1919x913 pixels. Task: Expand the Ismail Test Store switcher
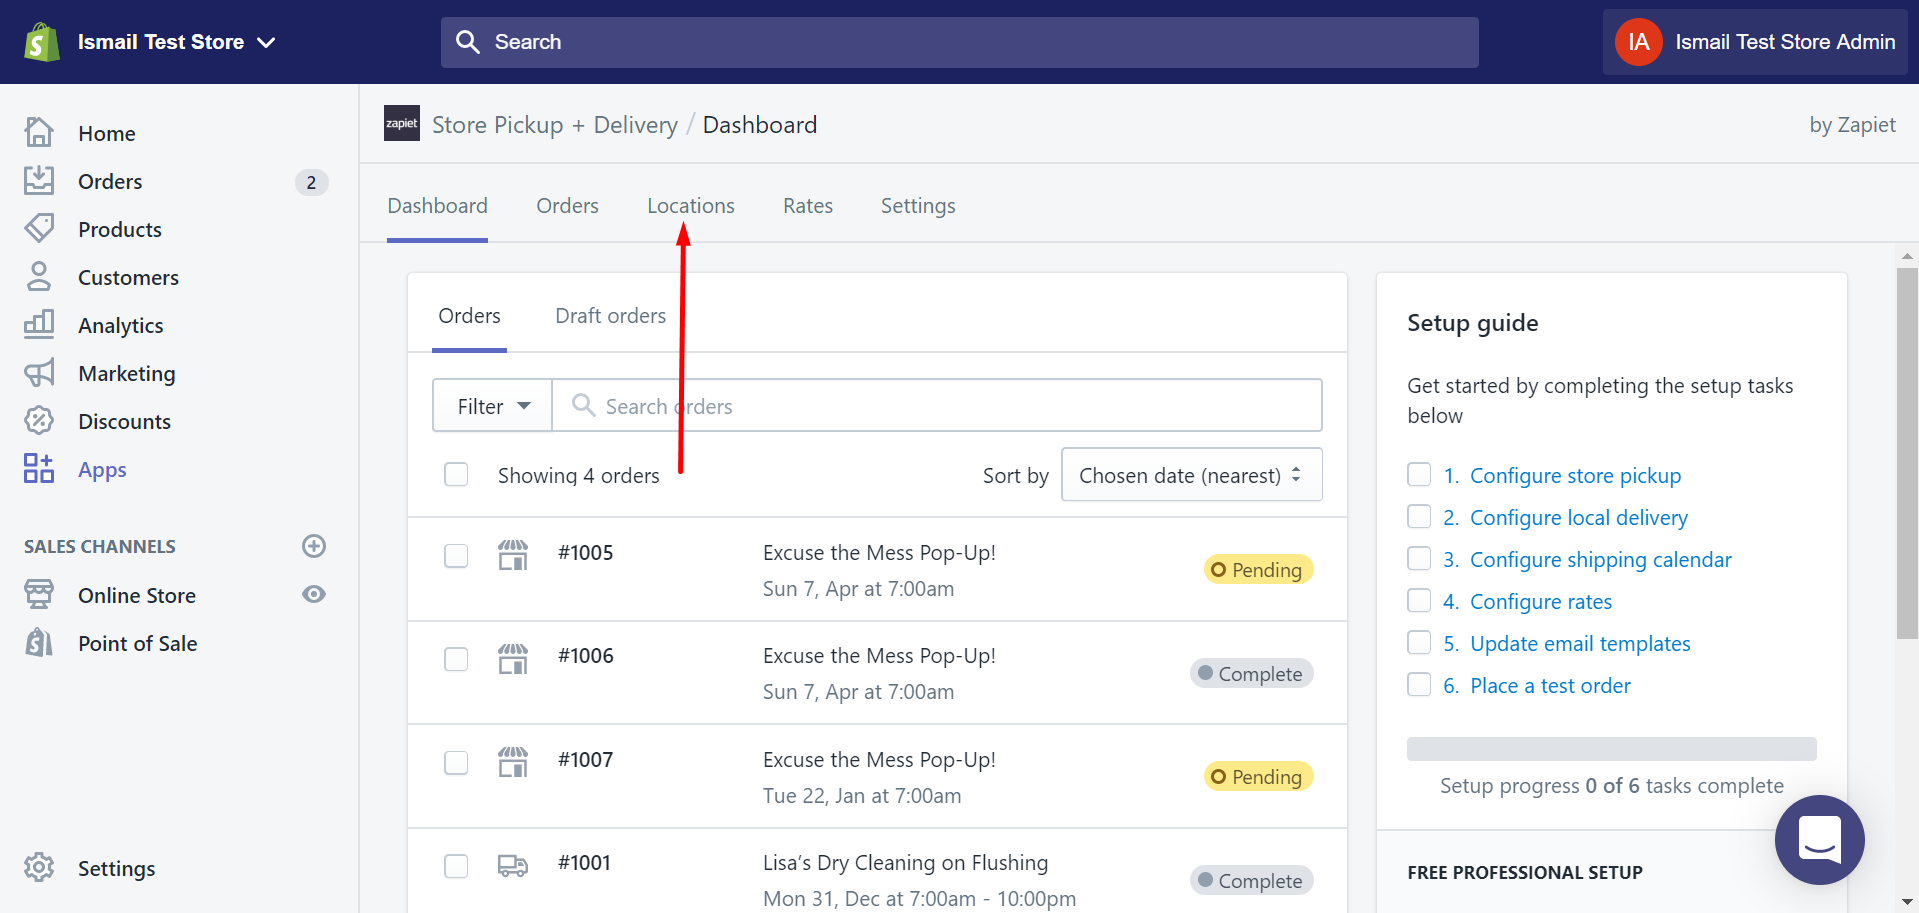click(x=176, y=42)
